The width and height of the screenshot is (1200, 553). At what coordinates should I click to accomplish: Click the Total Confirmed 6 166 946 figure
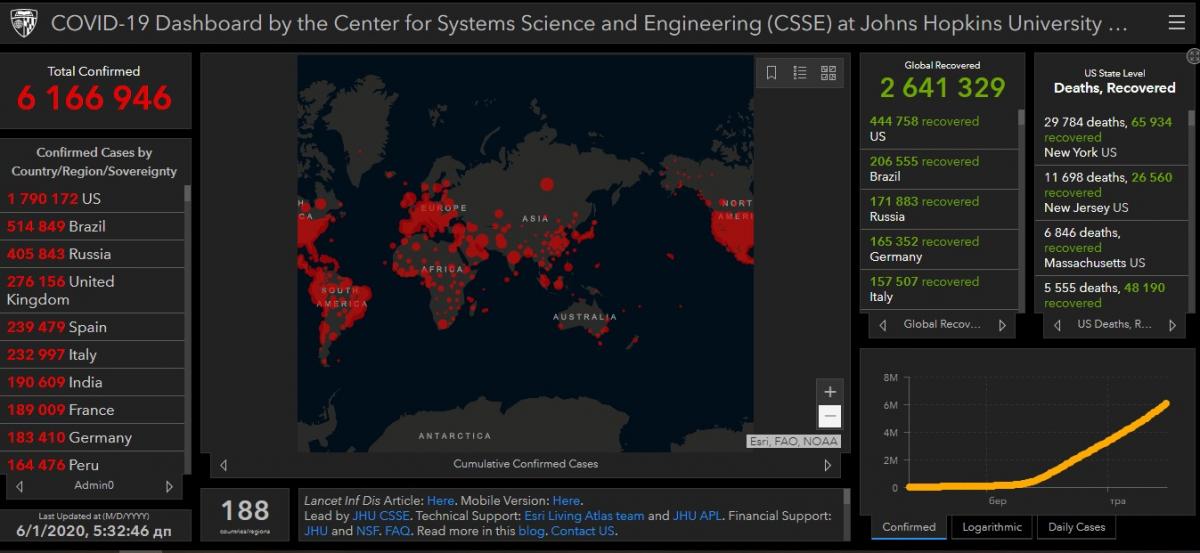click(x=94, y=98)
